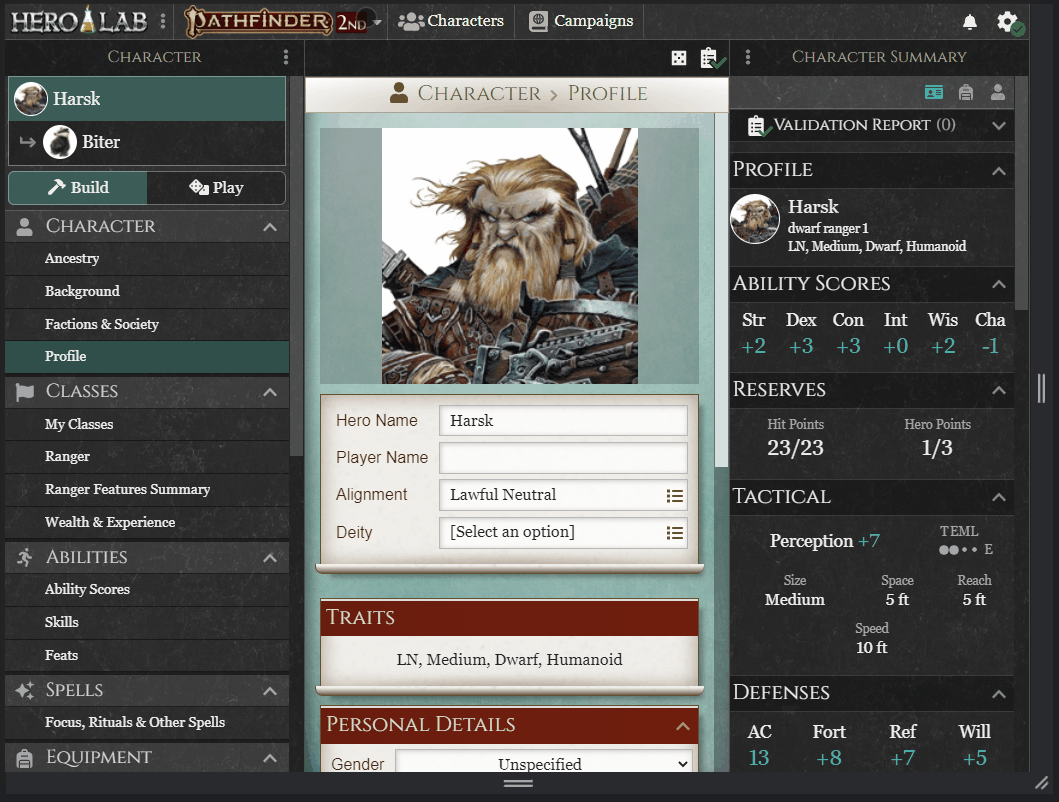Viewport: 1059px width, 802px height.
Task: Collapse the Classes navigation group
Action: click(270, 393)
